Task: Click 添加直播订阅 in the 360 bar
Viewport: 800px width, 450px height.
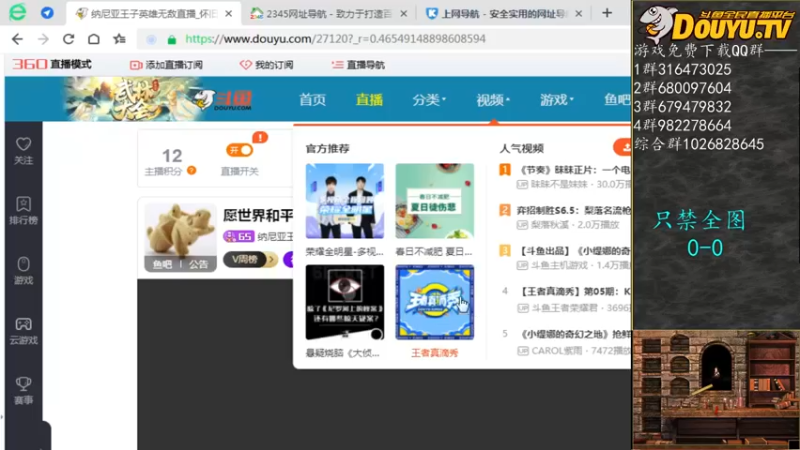Action: 166,65
